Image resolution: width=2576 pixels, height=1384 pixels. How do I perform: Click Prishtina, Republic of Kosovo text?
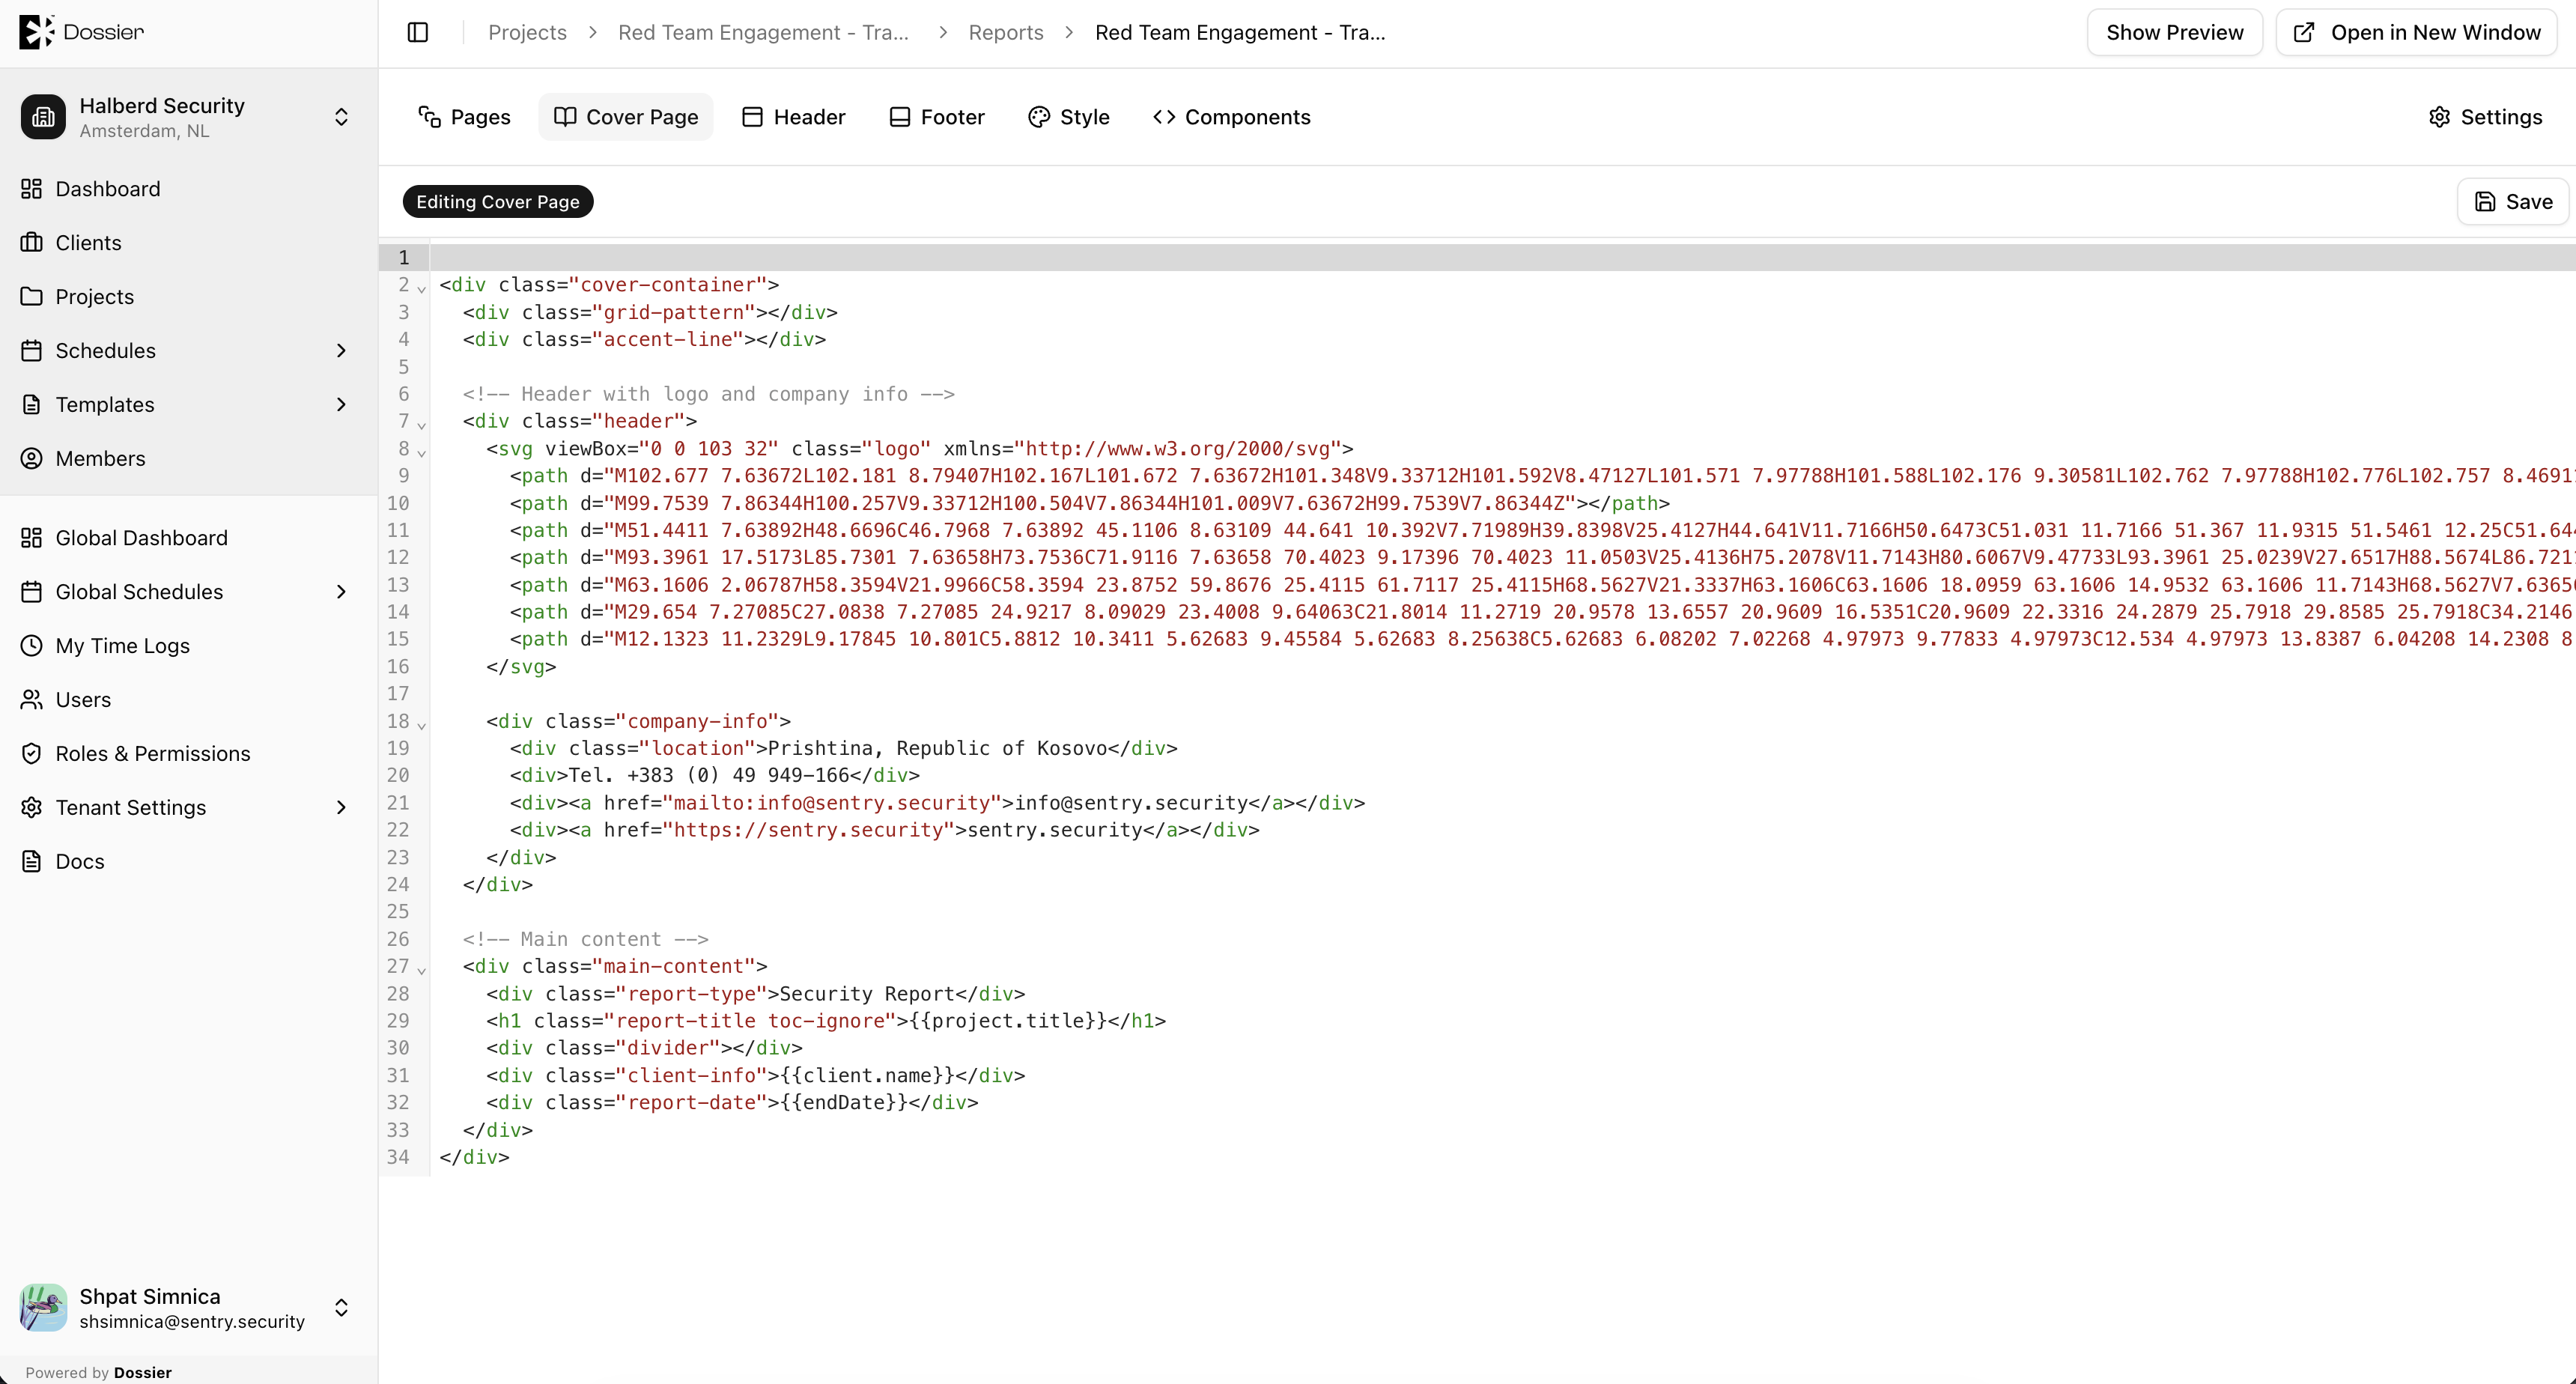[x=937, y=748]
